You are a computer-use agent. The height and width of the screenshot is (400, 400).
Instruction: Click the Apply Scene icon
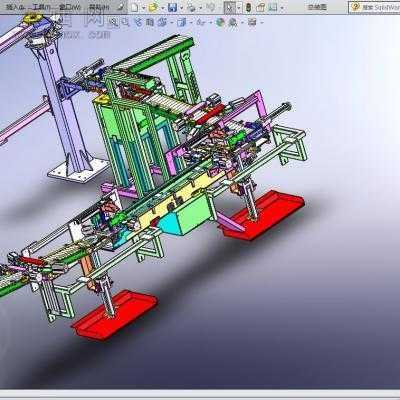point(232,22)
